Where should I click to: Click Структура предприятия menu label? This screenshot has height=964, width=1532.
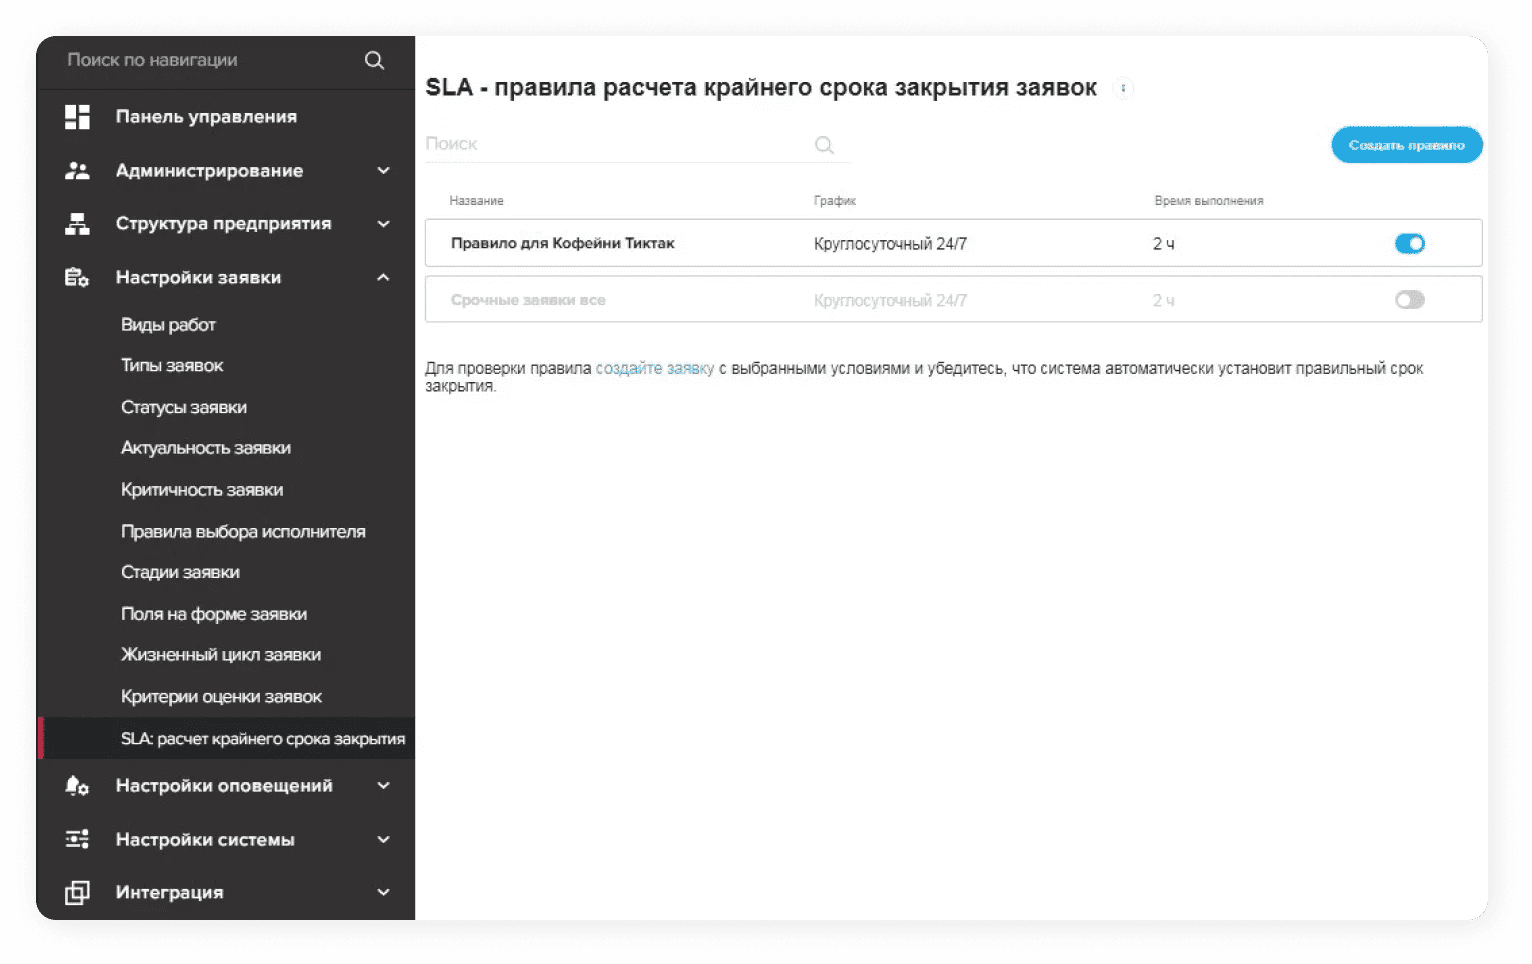click(x=223, y=224)
